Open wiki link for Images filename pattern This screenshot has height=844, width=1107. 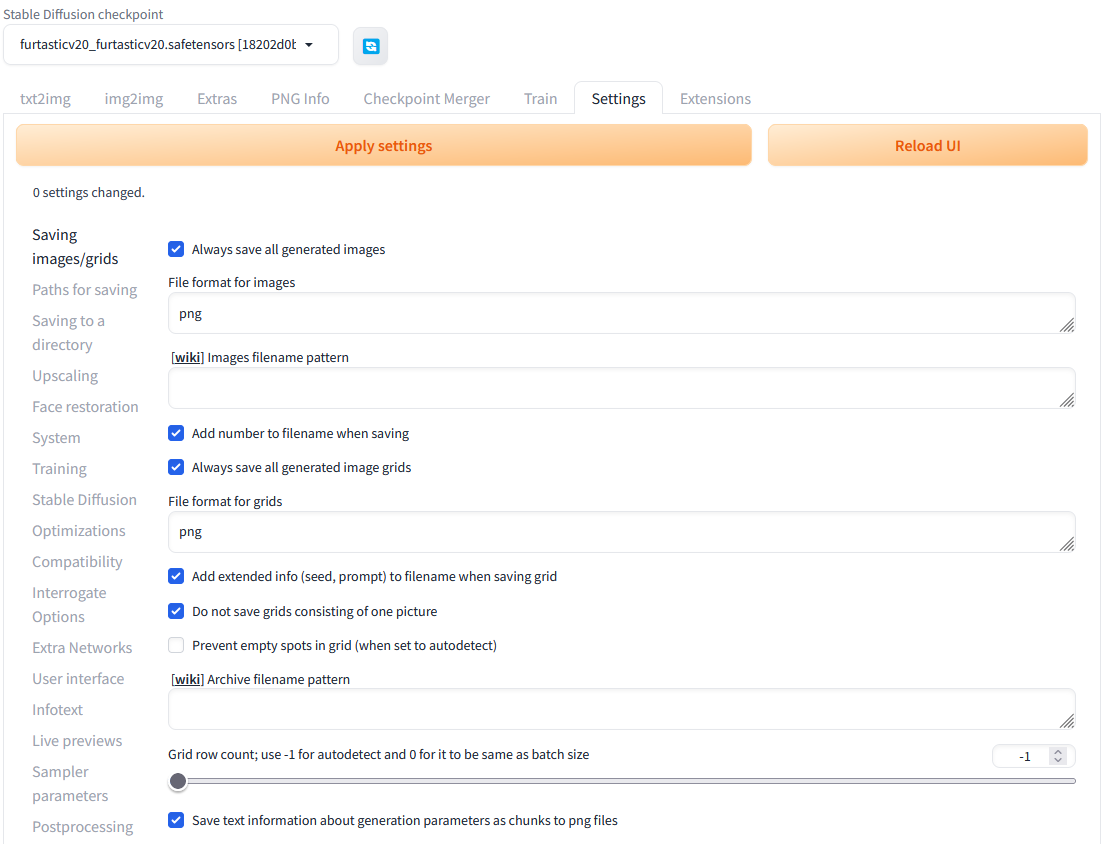(x=188, y=357)
